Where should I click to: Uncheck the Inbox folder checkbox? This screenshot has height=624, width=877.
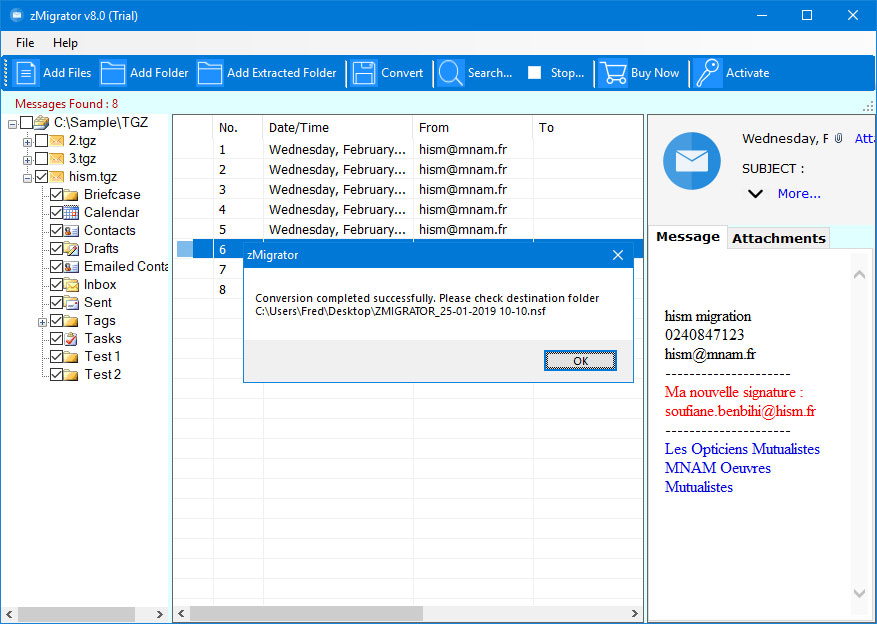(x=56, y=285)
